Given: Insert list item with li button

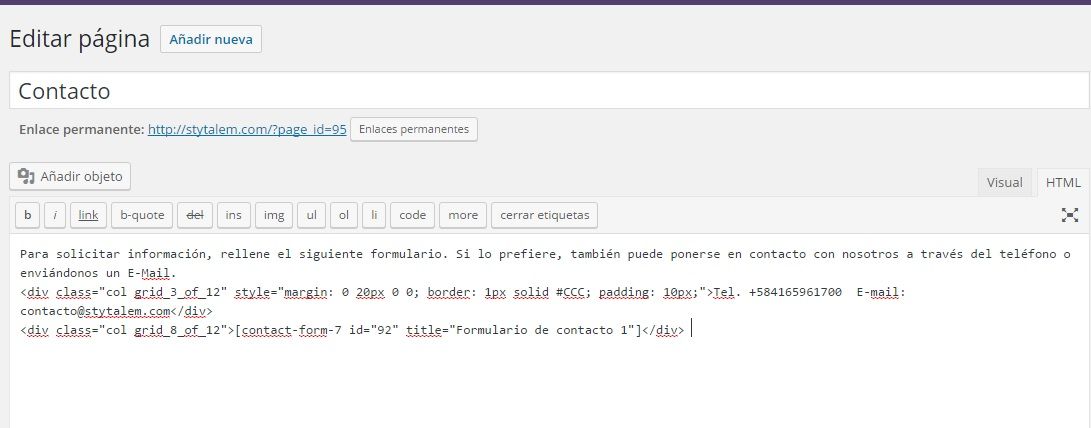Looking at the screenshot, I should click(x=374, y=215).
